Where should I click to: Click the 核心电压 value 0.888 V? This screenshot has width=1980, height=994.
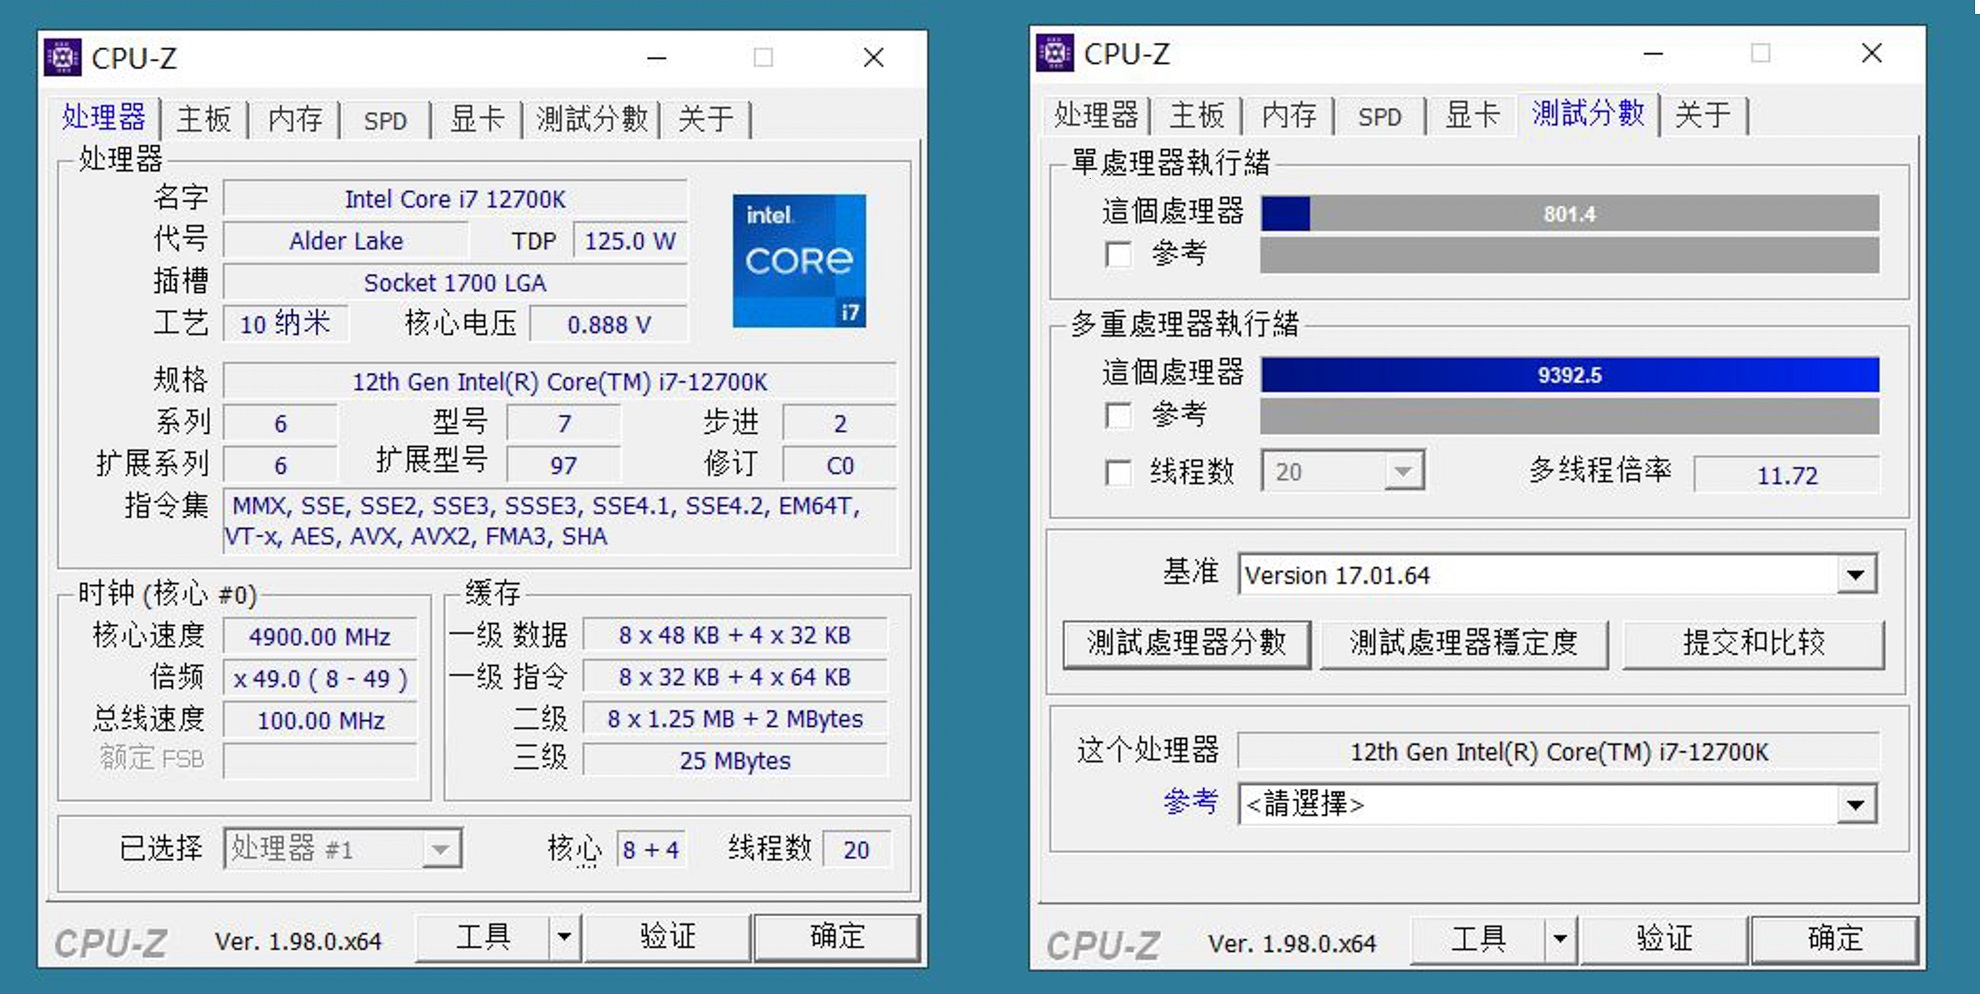pos(609,325)
